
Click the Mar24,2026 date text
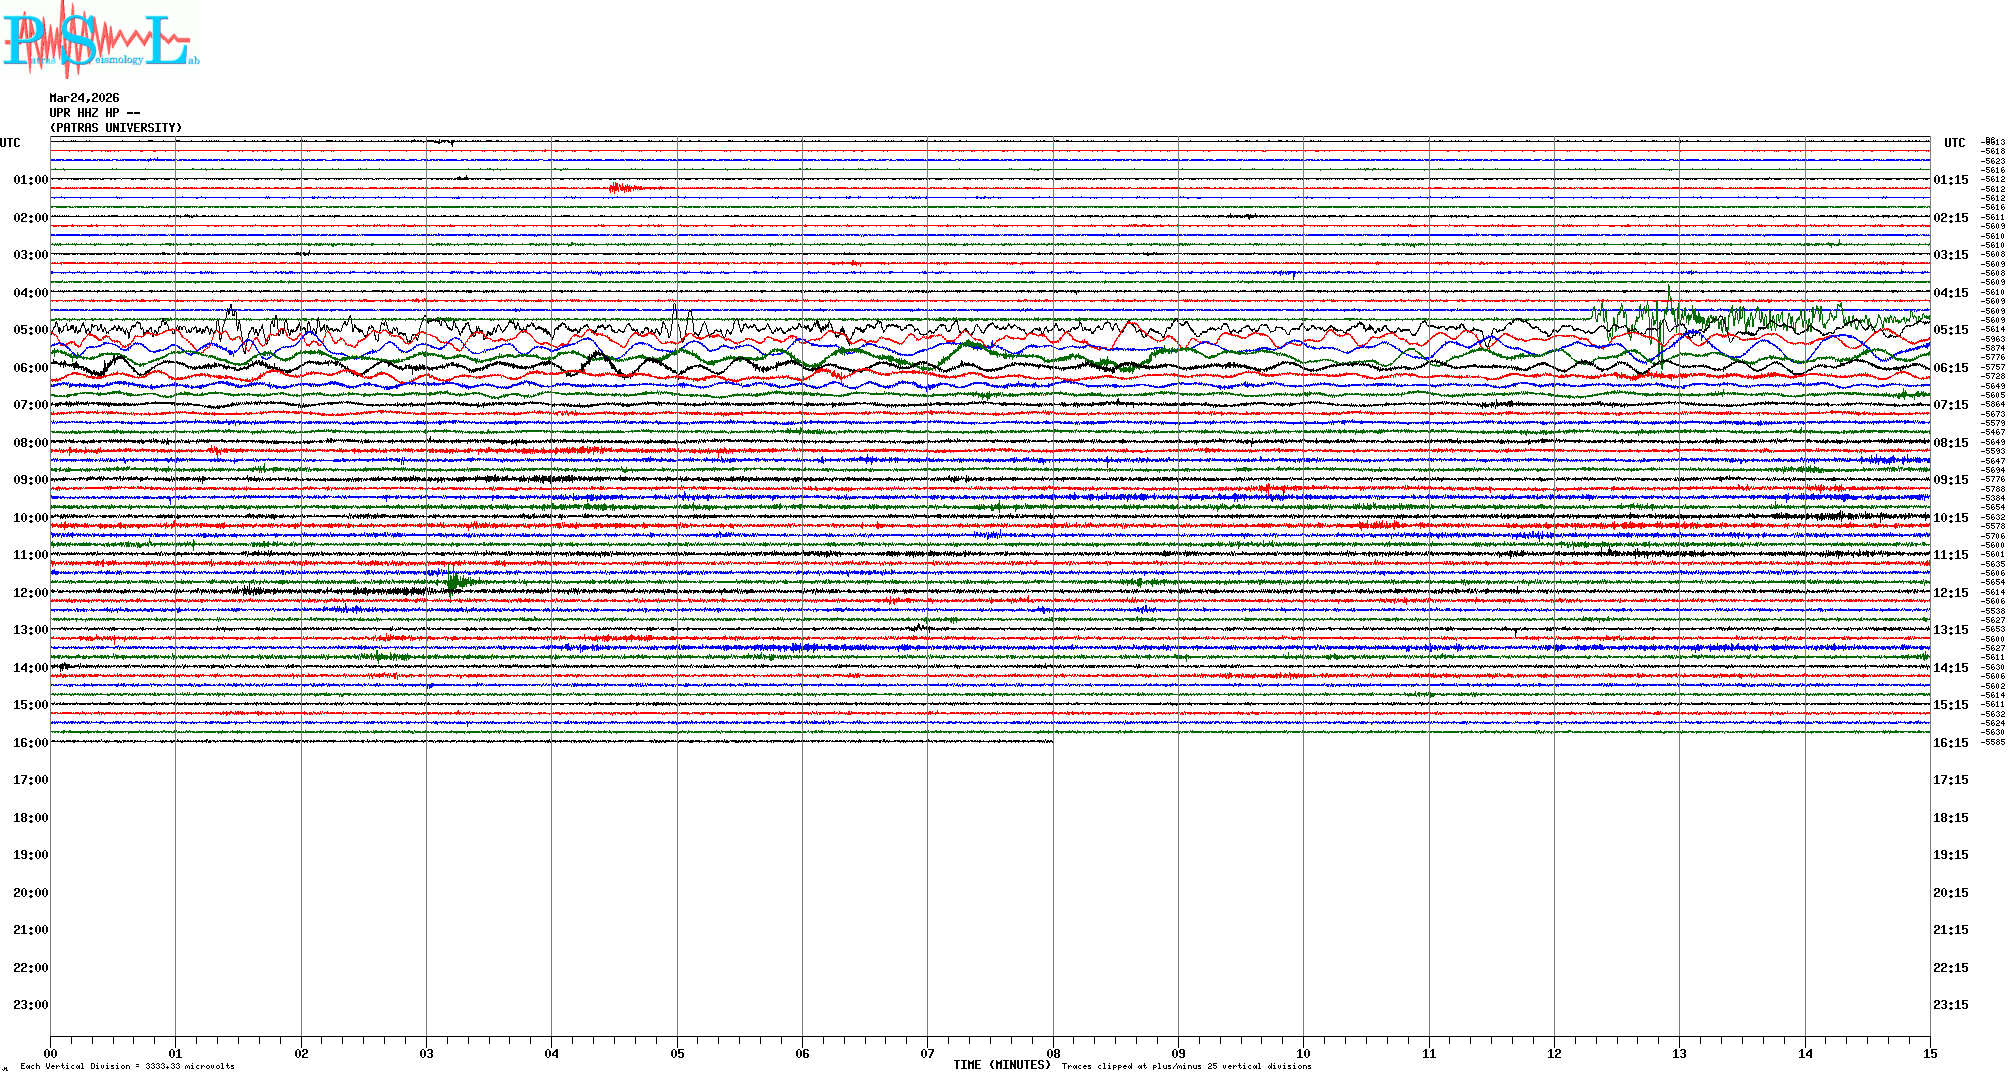(84, 98)
